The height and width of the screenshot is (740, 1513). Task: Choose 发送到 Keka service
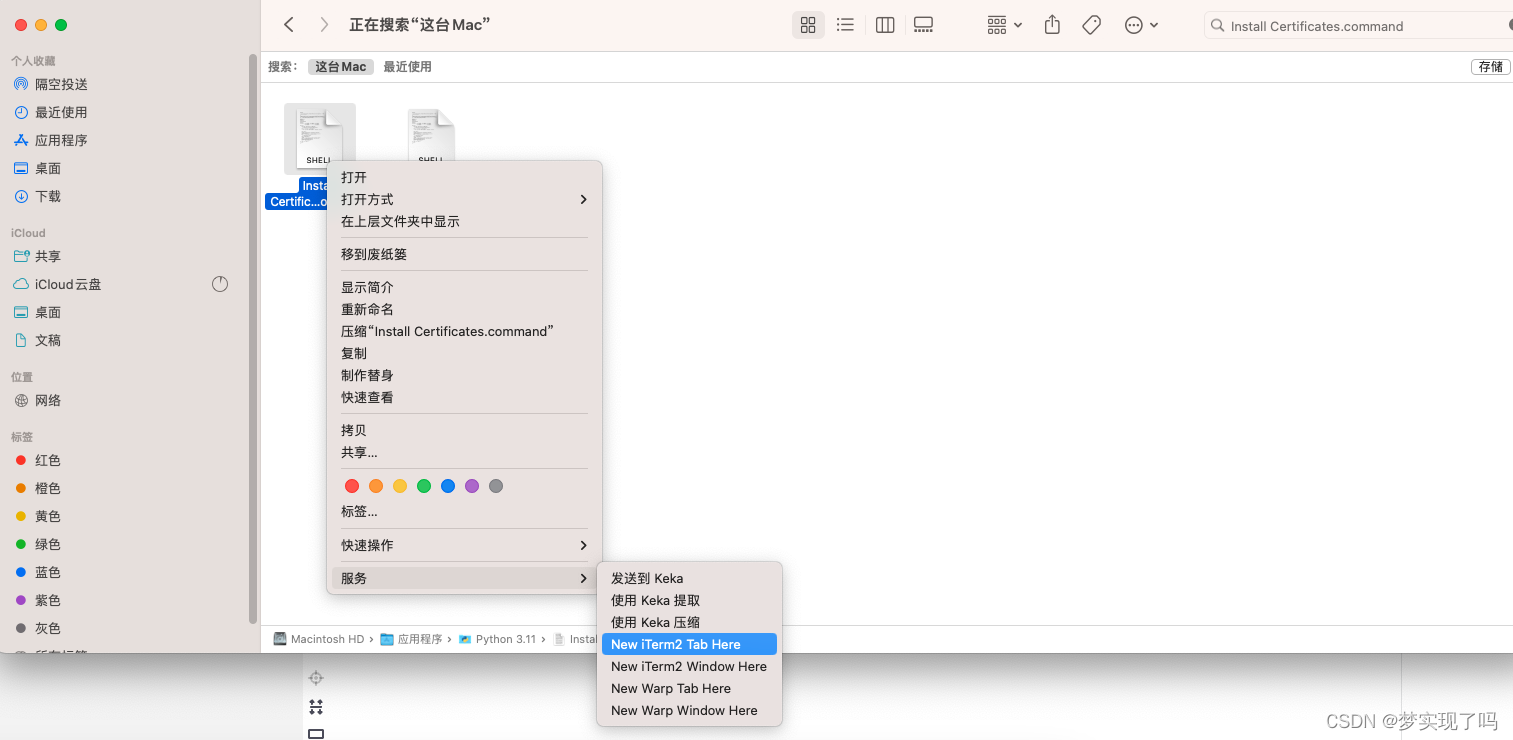coord(689,578)
